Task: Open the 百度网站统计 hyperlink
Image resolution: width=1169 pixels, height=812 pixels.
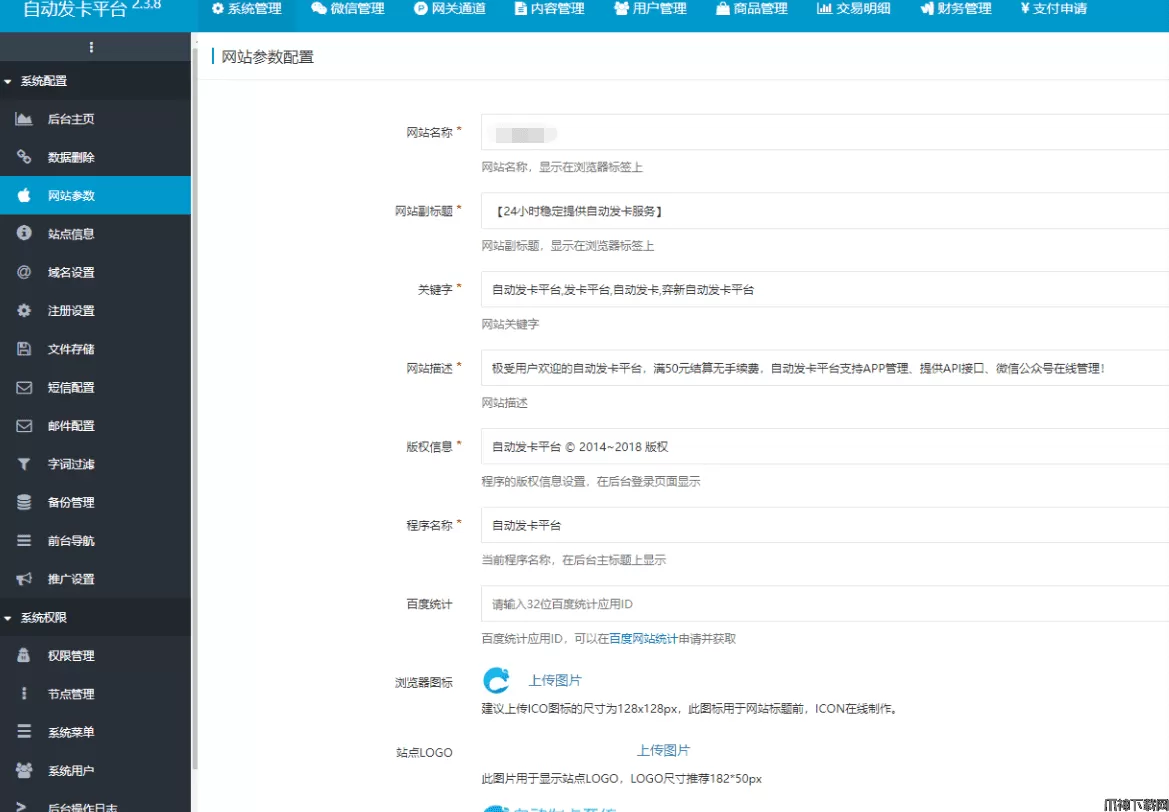Action: tap(643, 639)
